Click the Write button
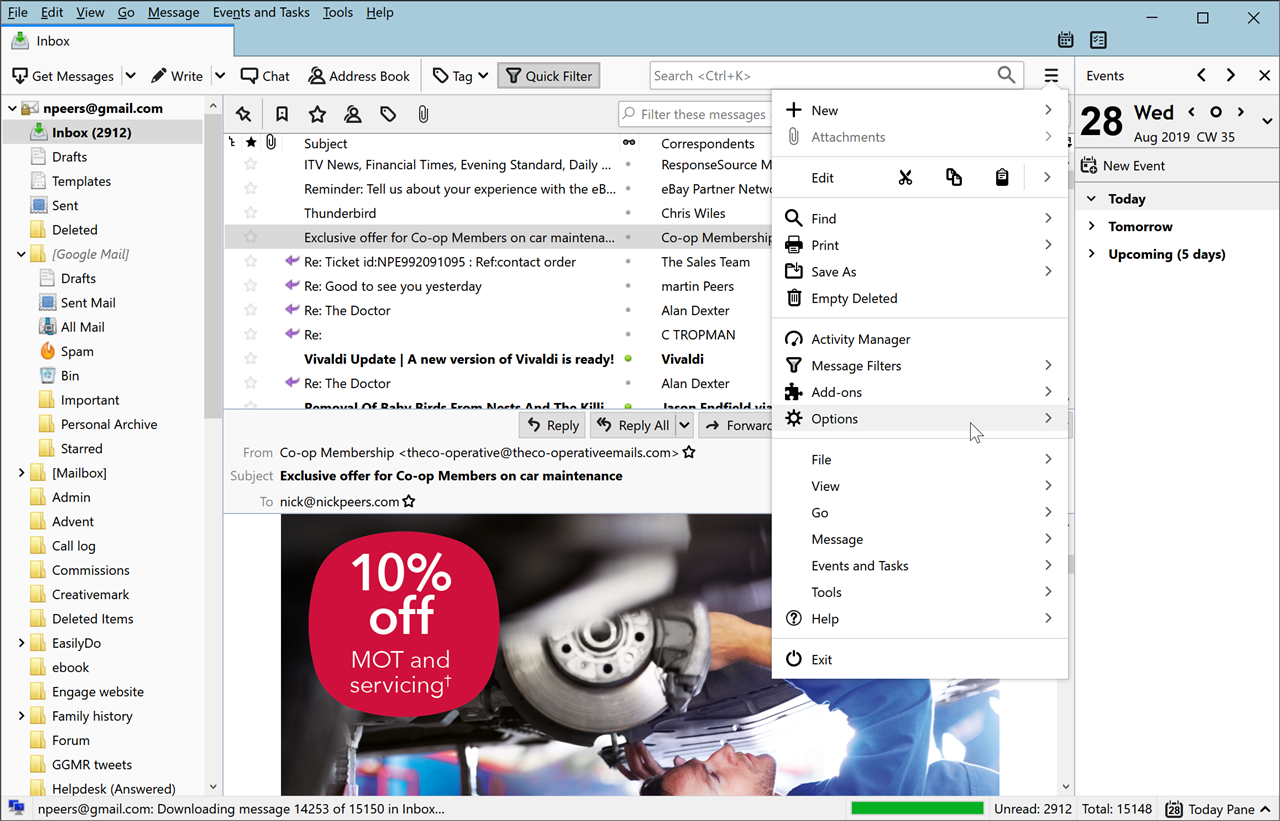 coord(177,75)
